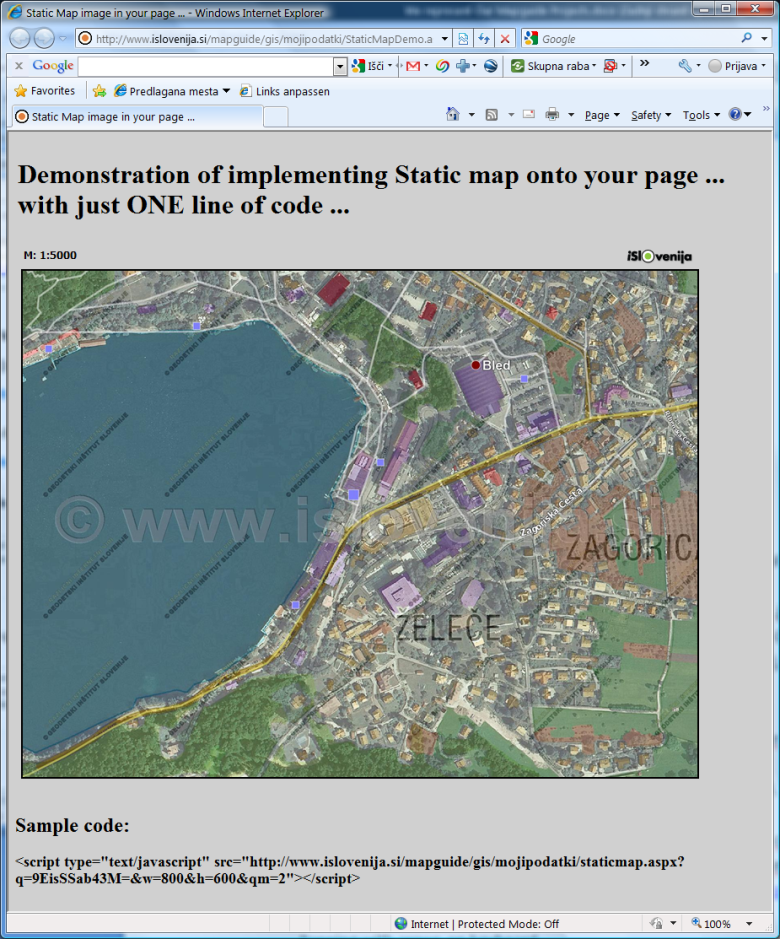Click the blue plus toolbar icon
Image resolution: width=780 pixels, height=939 pixels.
tap(463, 66)
